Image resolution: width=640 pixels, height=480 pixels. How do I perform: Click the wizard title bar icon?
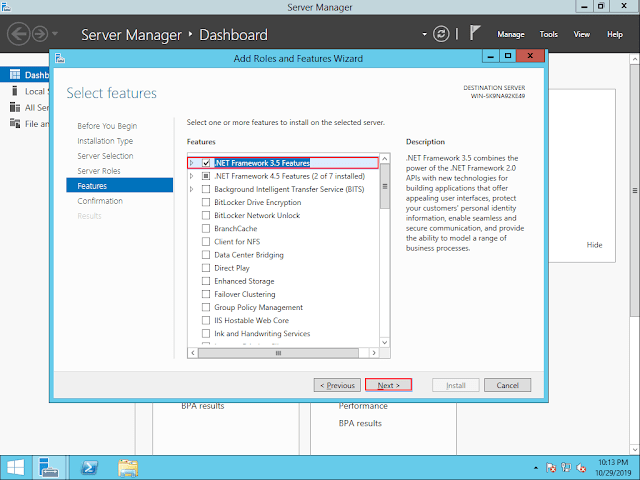click(x=60, y=58)
